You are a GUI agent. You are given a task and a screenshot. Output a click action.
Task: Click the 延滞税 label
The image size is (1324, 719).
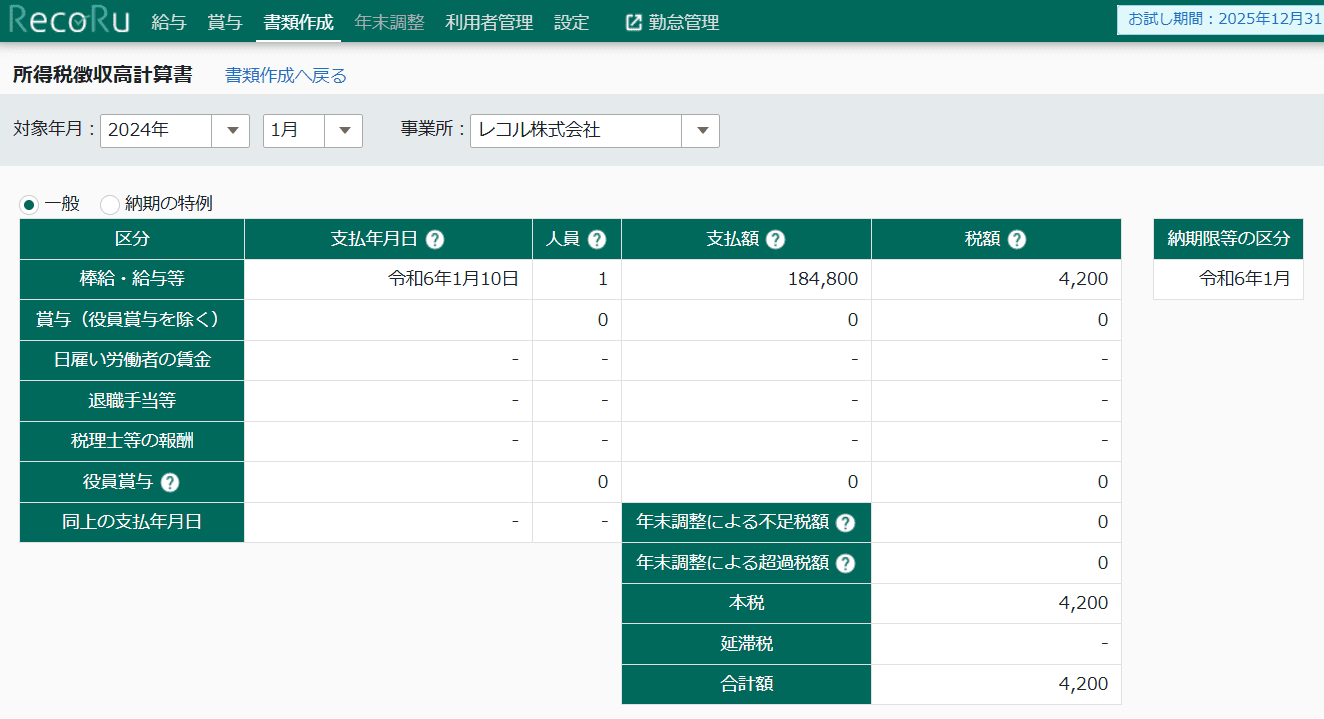pos(746,644)
